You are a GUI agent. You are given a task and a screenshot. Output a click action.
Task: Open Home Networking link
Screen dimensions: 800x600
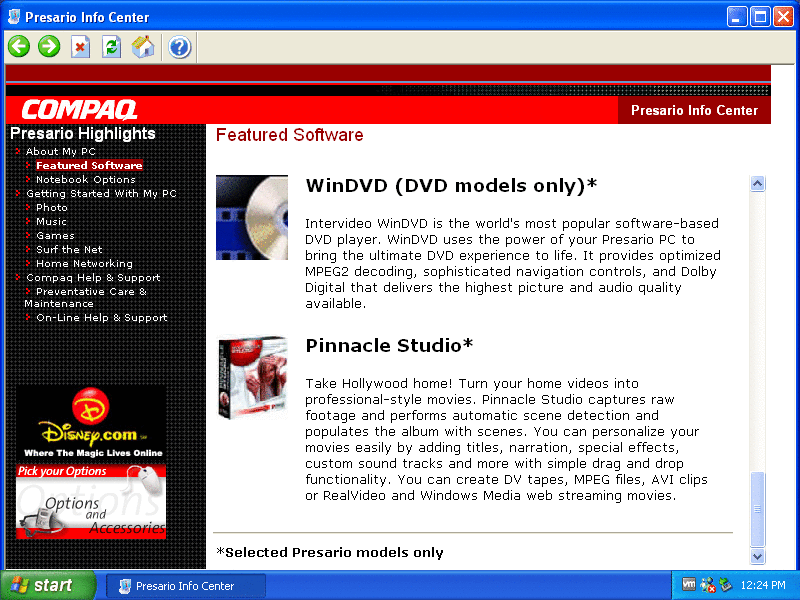pos(84,264)
